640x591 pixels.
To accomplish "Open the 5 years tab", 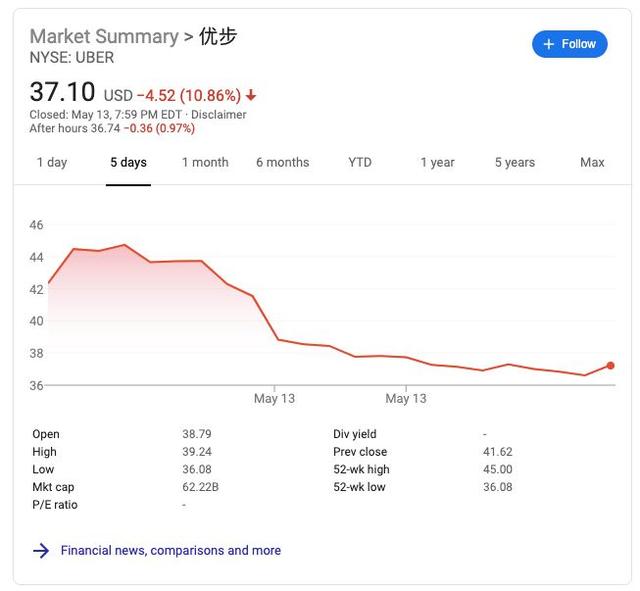I will (515, 162).
